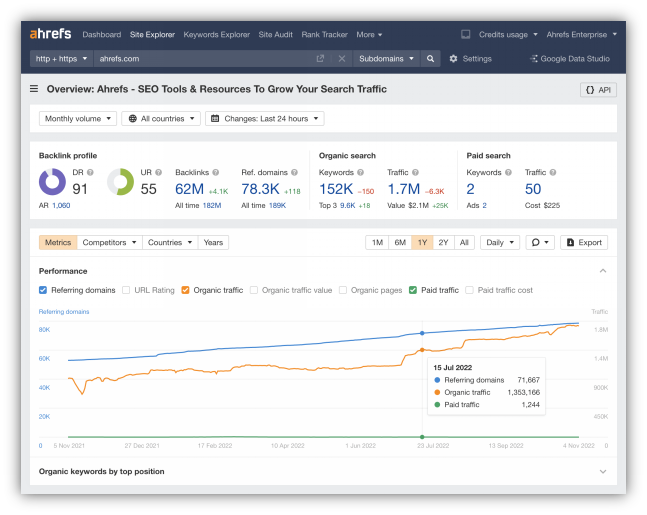Open All countries dropdown
Viewport: 647px width, 515px height.
161,118
